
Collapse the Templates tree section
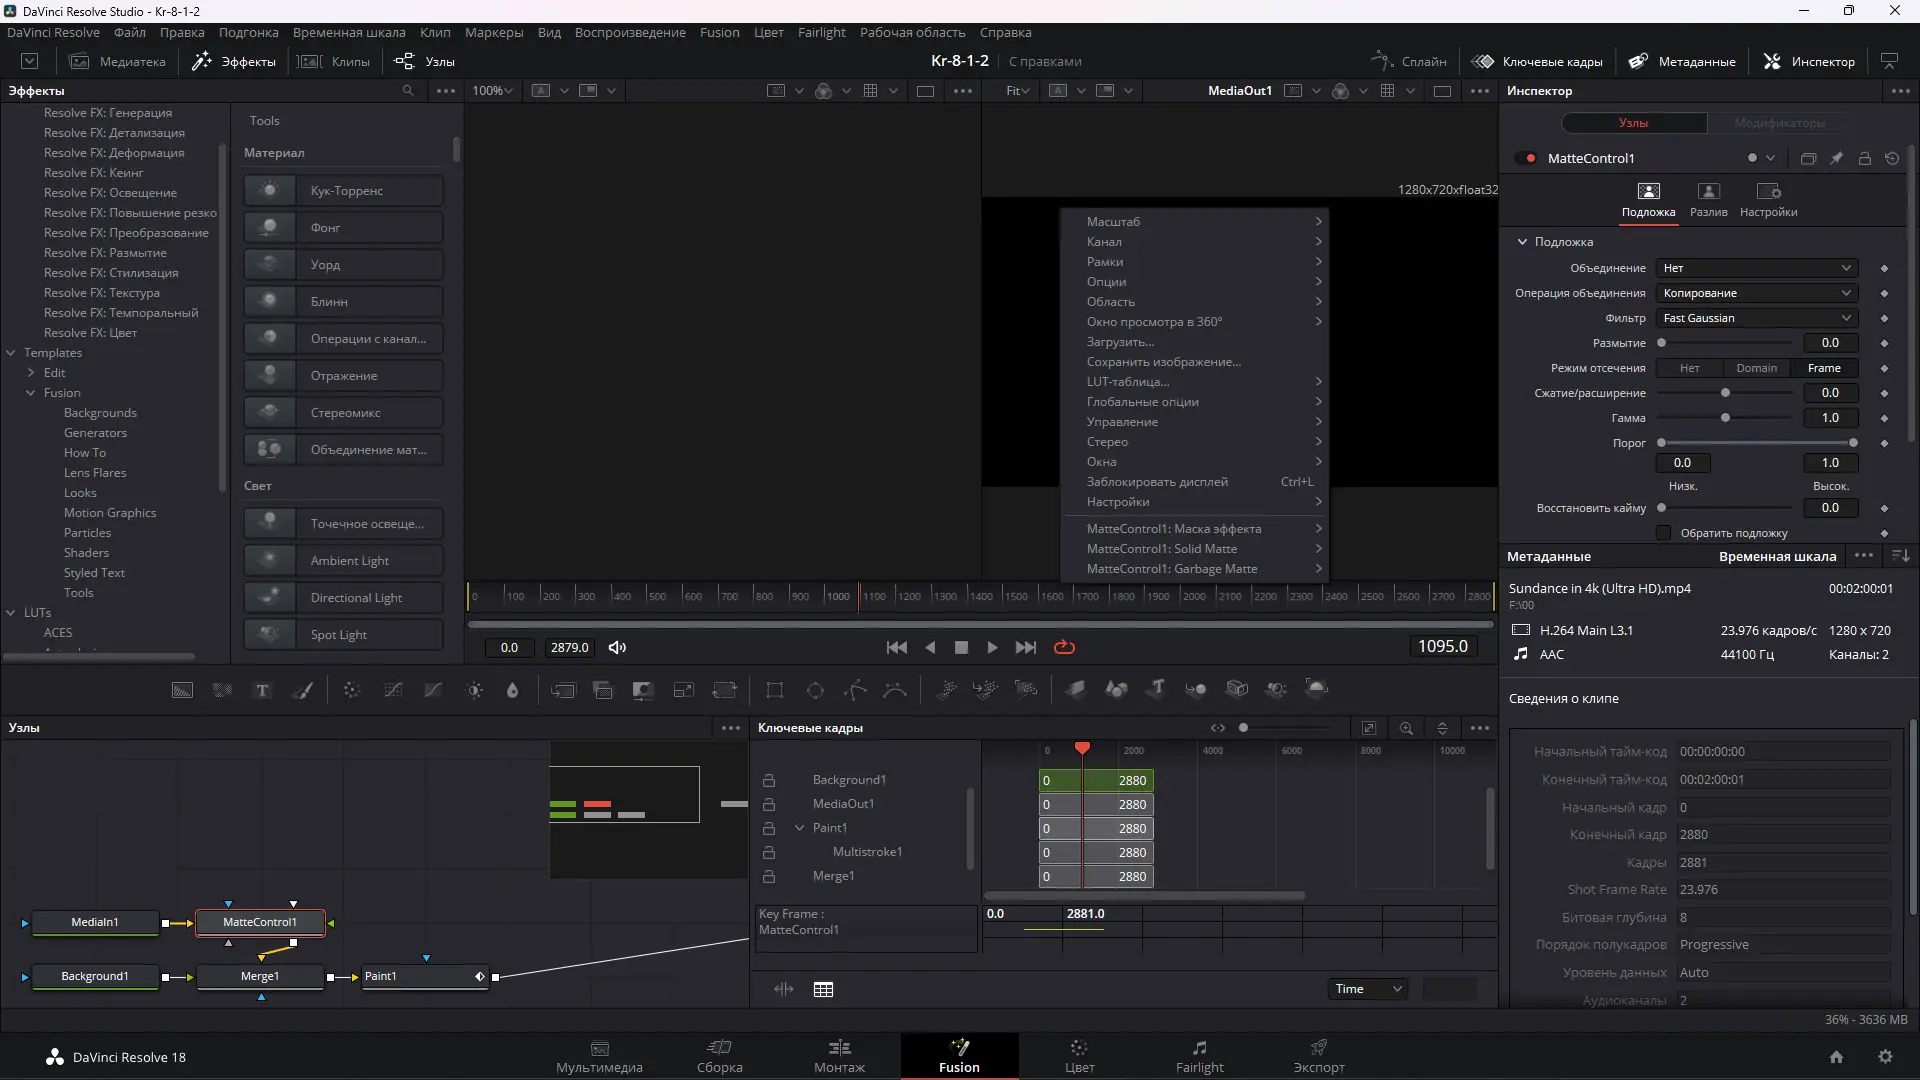coord(11,353)
